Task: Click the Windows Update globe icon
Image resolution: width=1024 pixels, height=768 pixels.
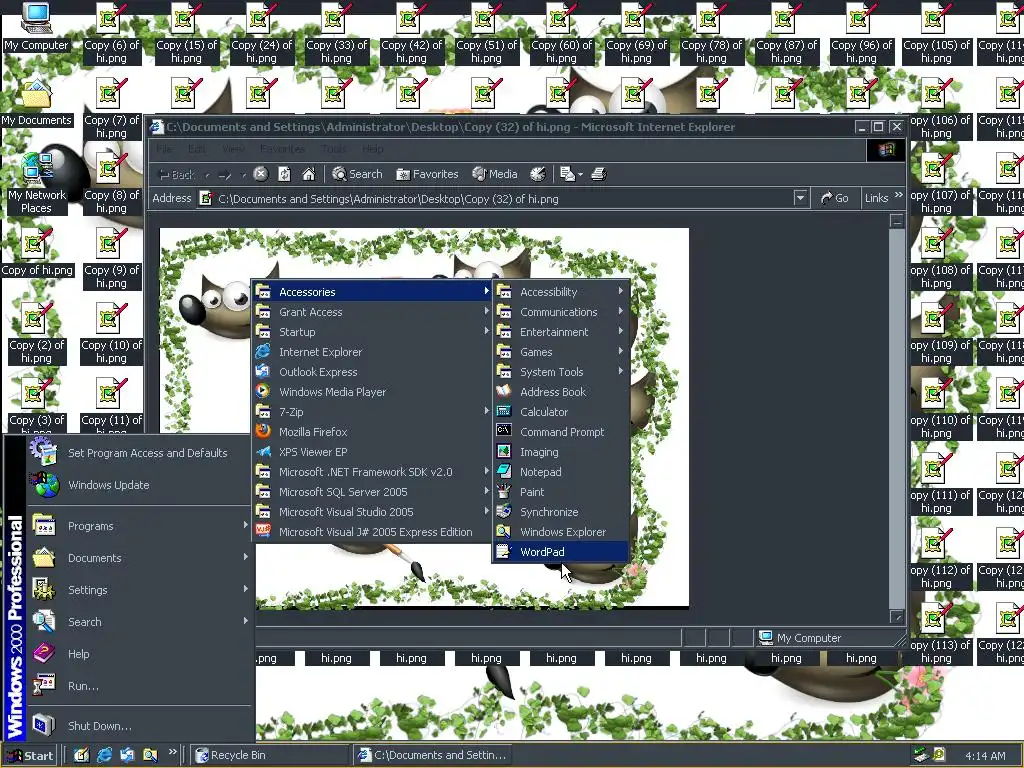Action: [x=44, y=485]
